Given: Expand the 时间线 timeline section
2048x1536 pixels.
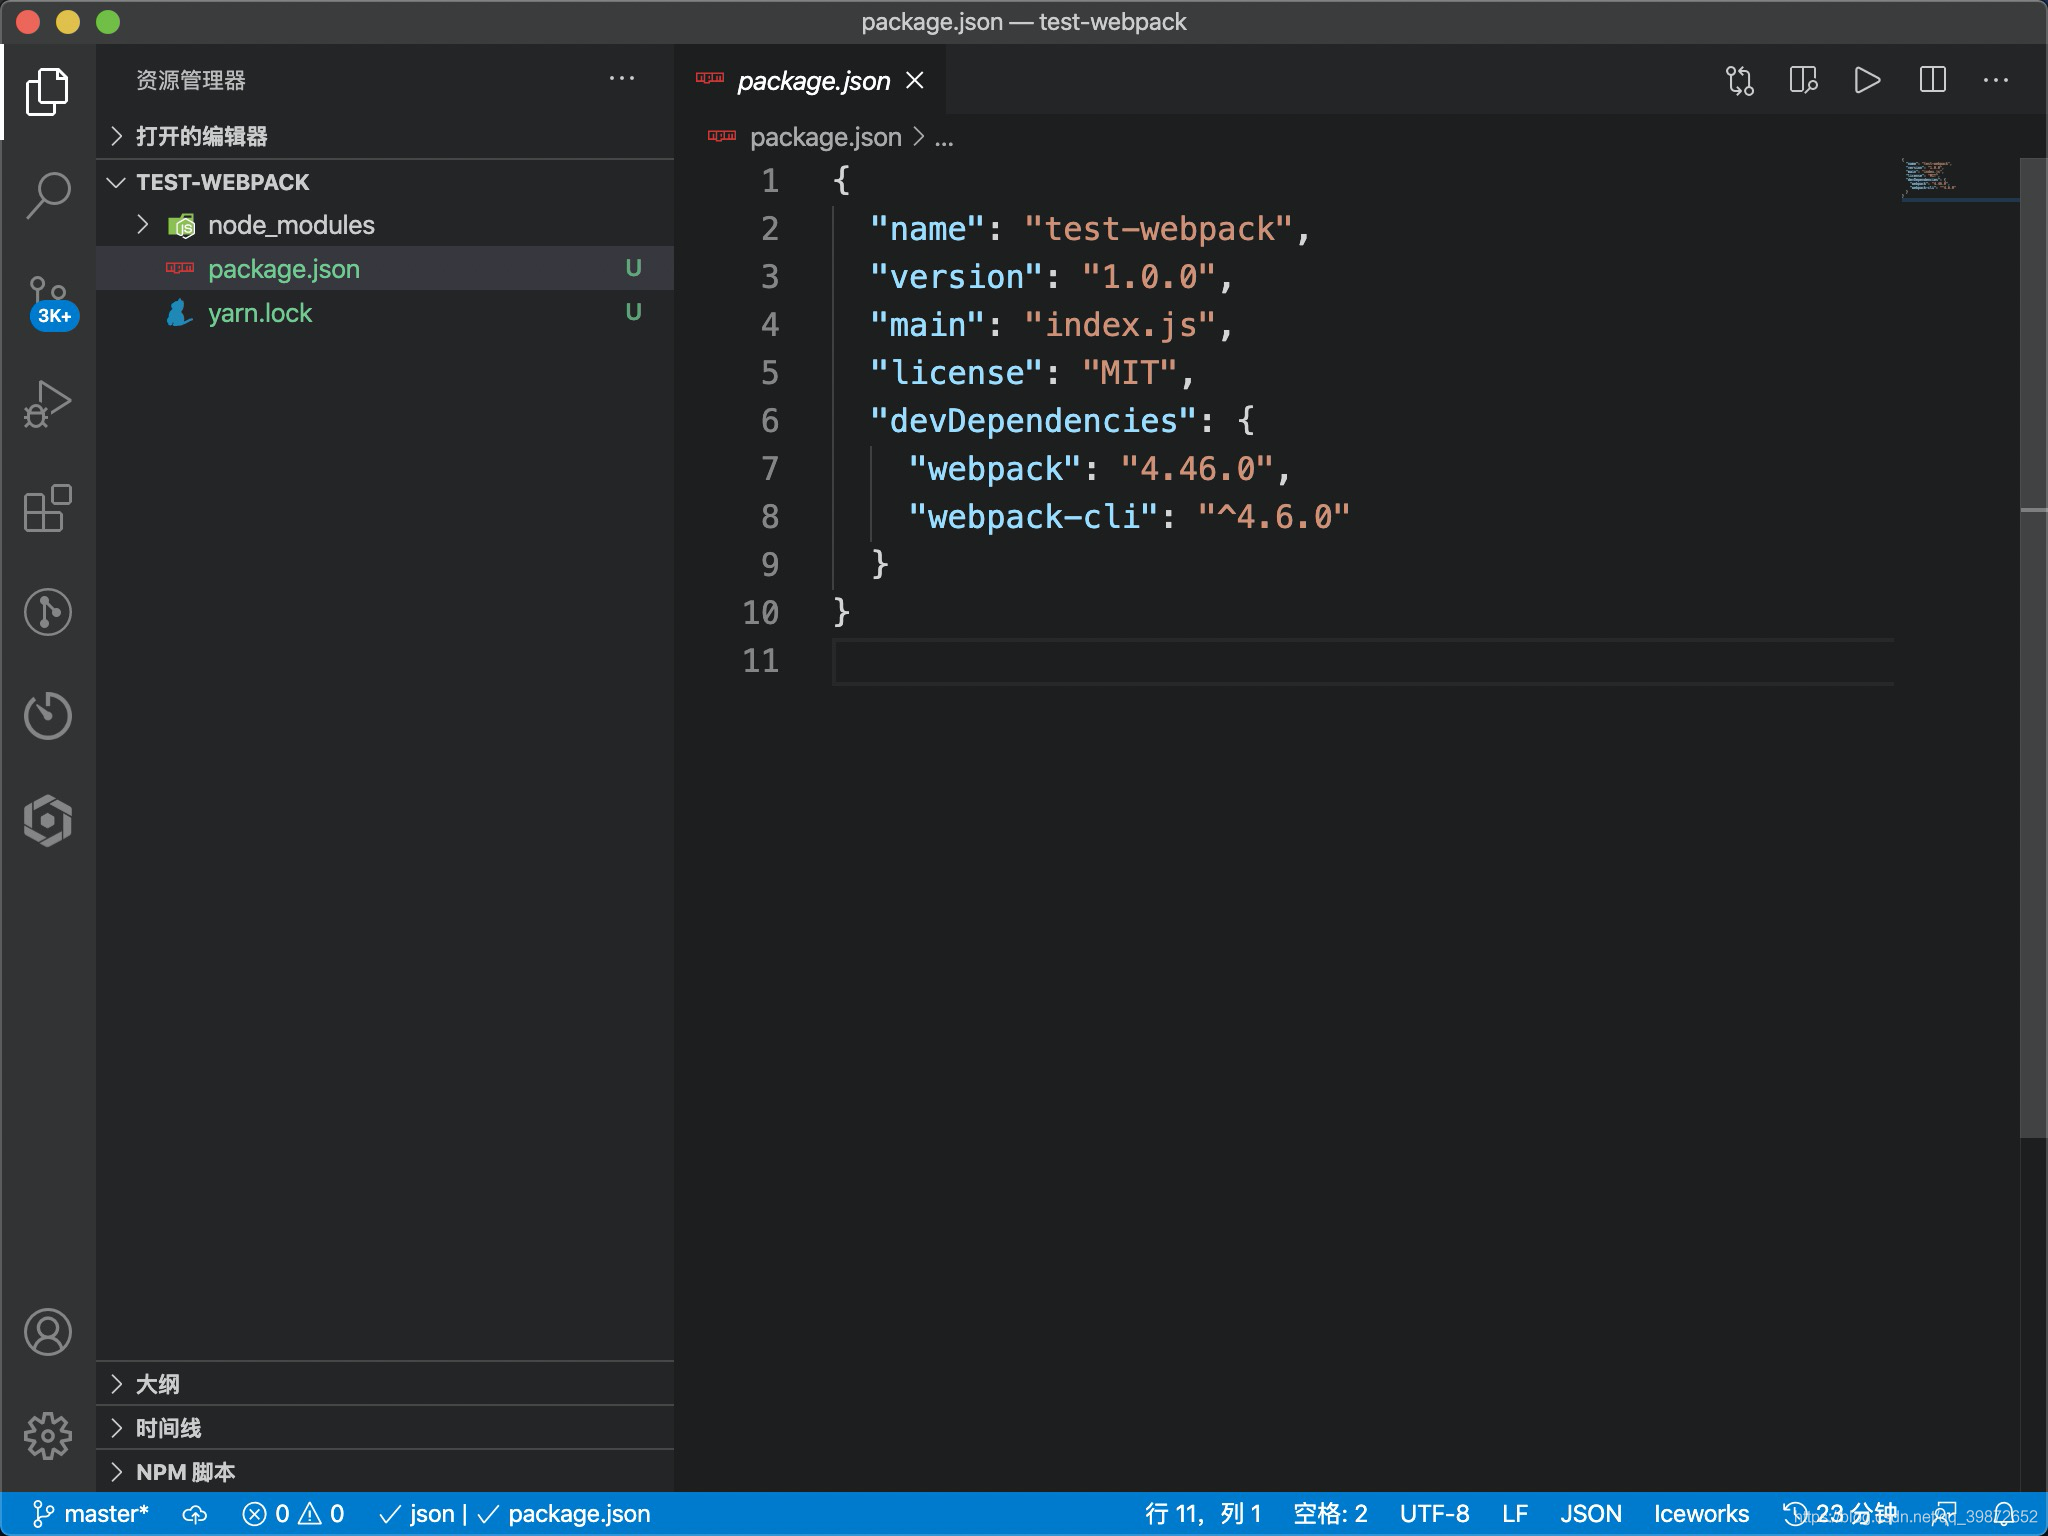Looking at the screenshot, I should pyautogui.click(x=385, y=1428).
